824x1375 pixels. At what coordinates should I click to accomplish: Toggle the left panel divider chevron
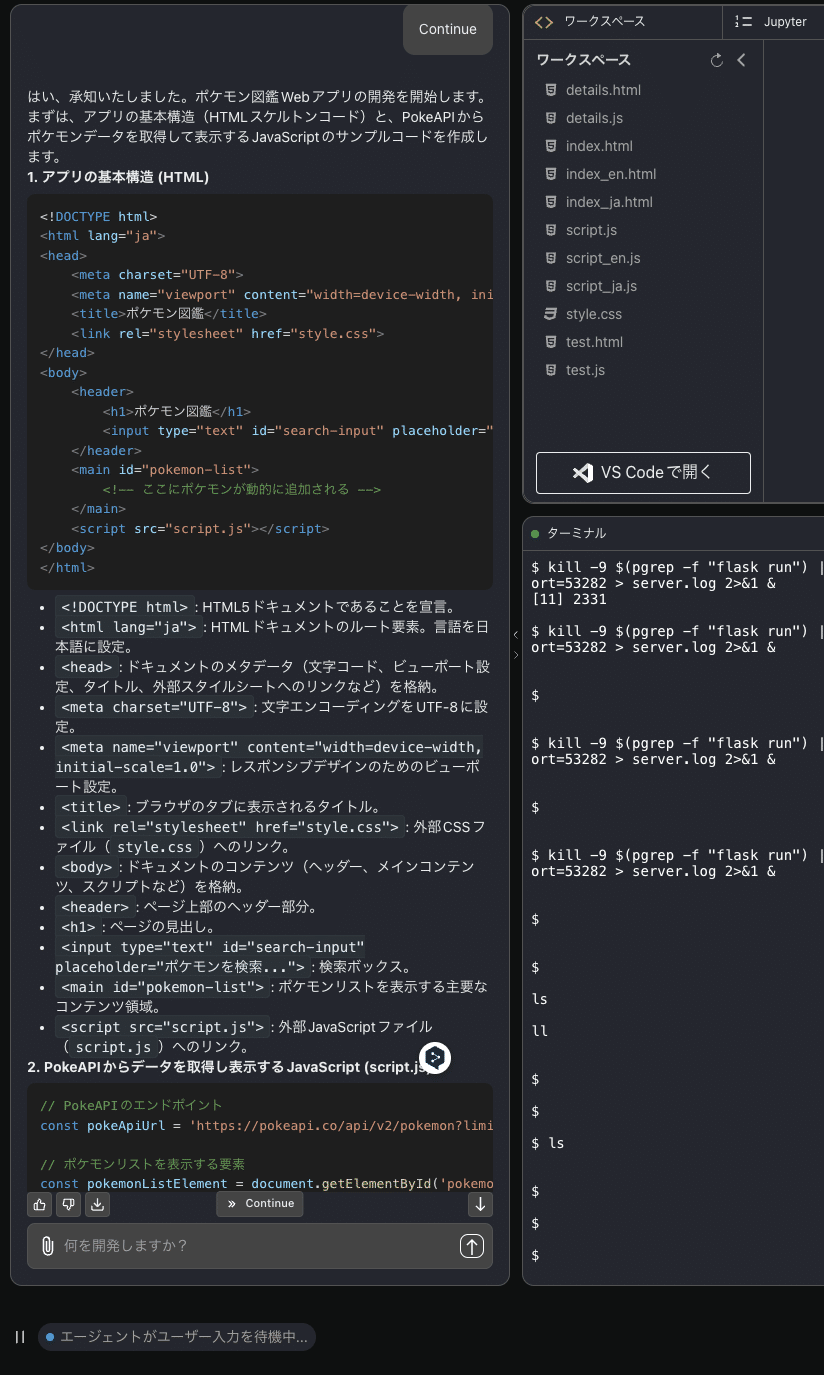[x=515, y=633]
